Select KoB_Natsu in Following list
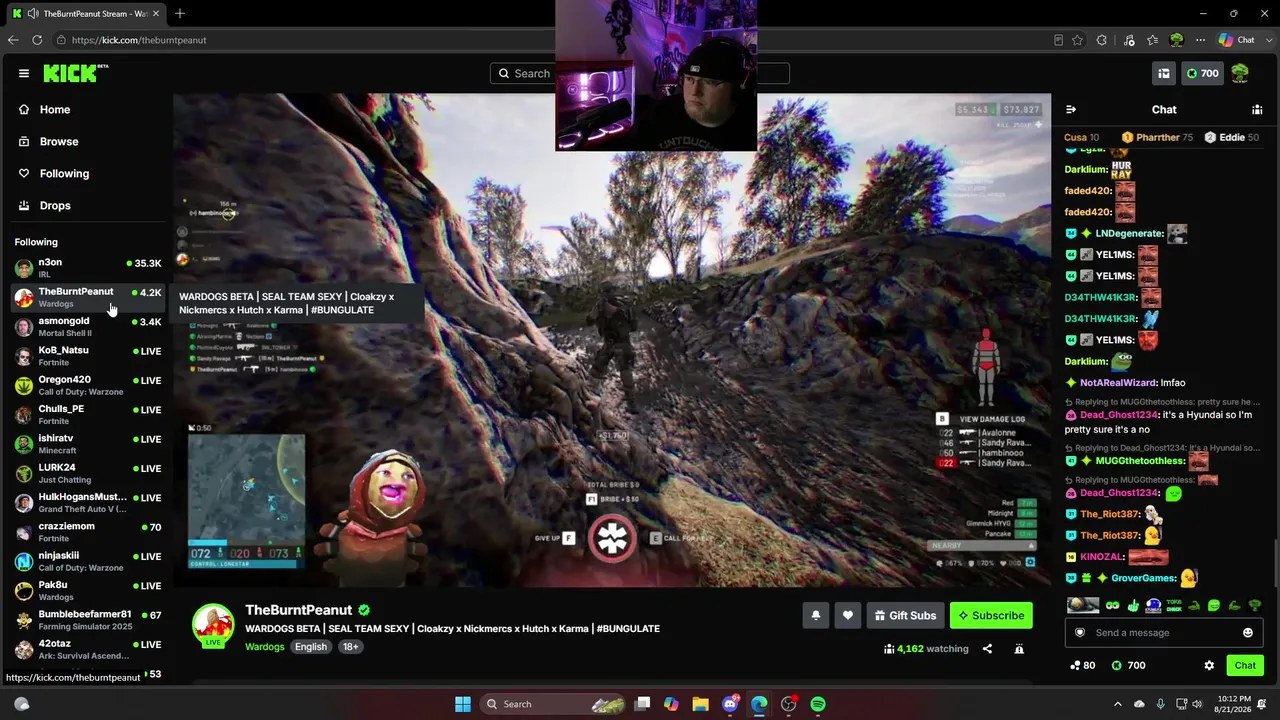 88,356
